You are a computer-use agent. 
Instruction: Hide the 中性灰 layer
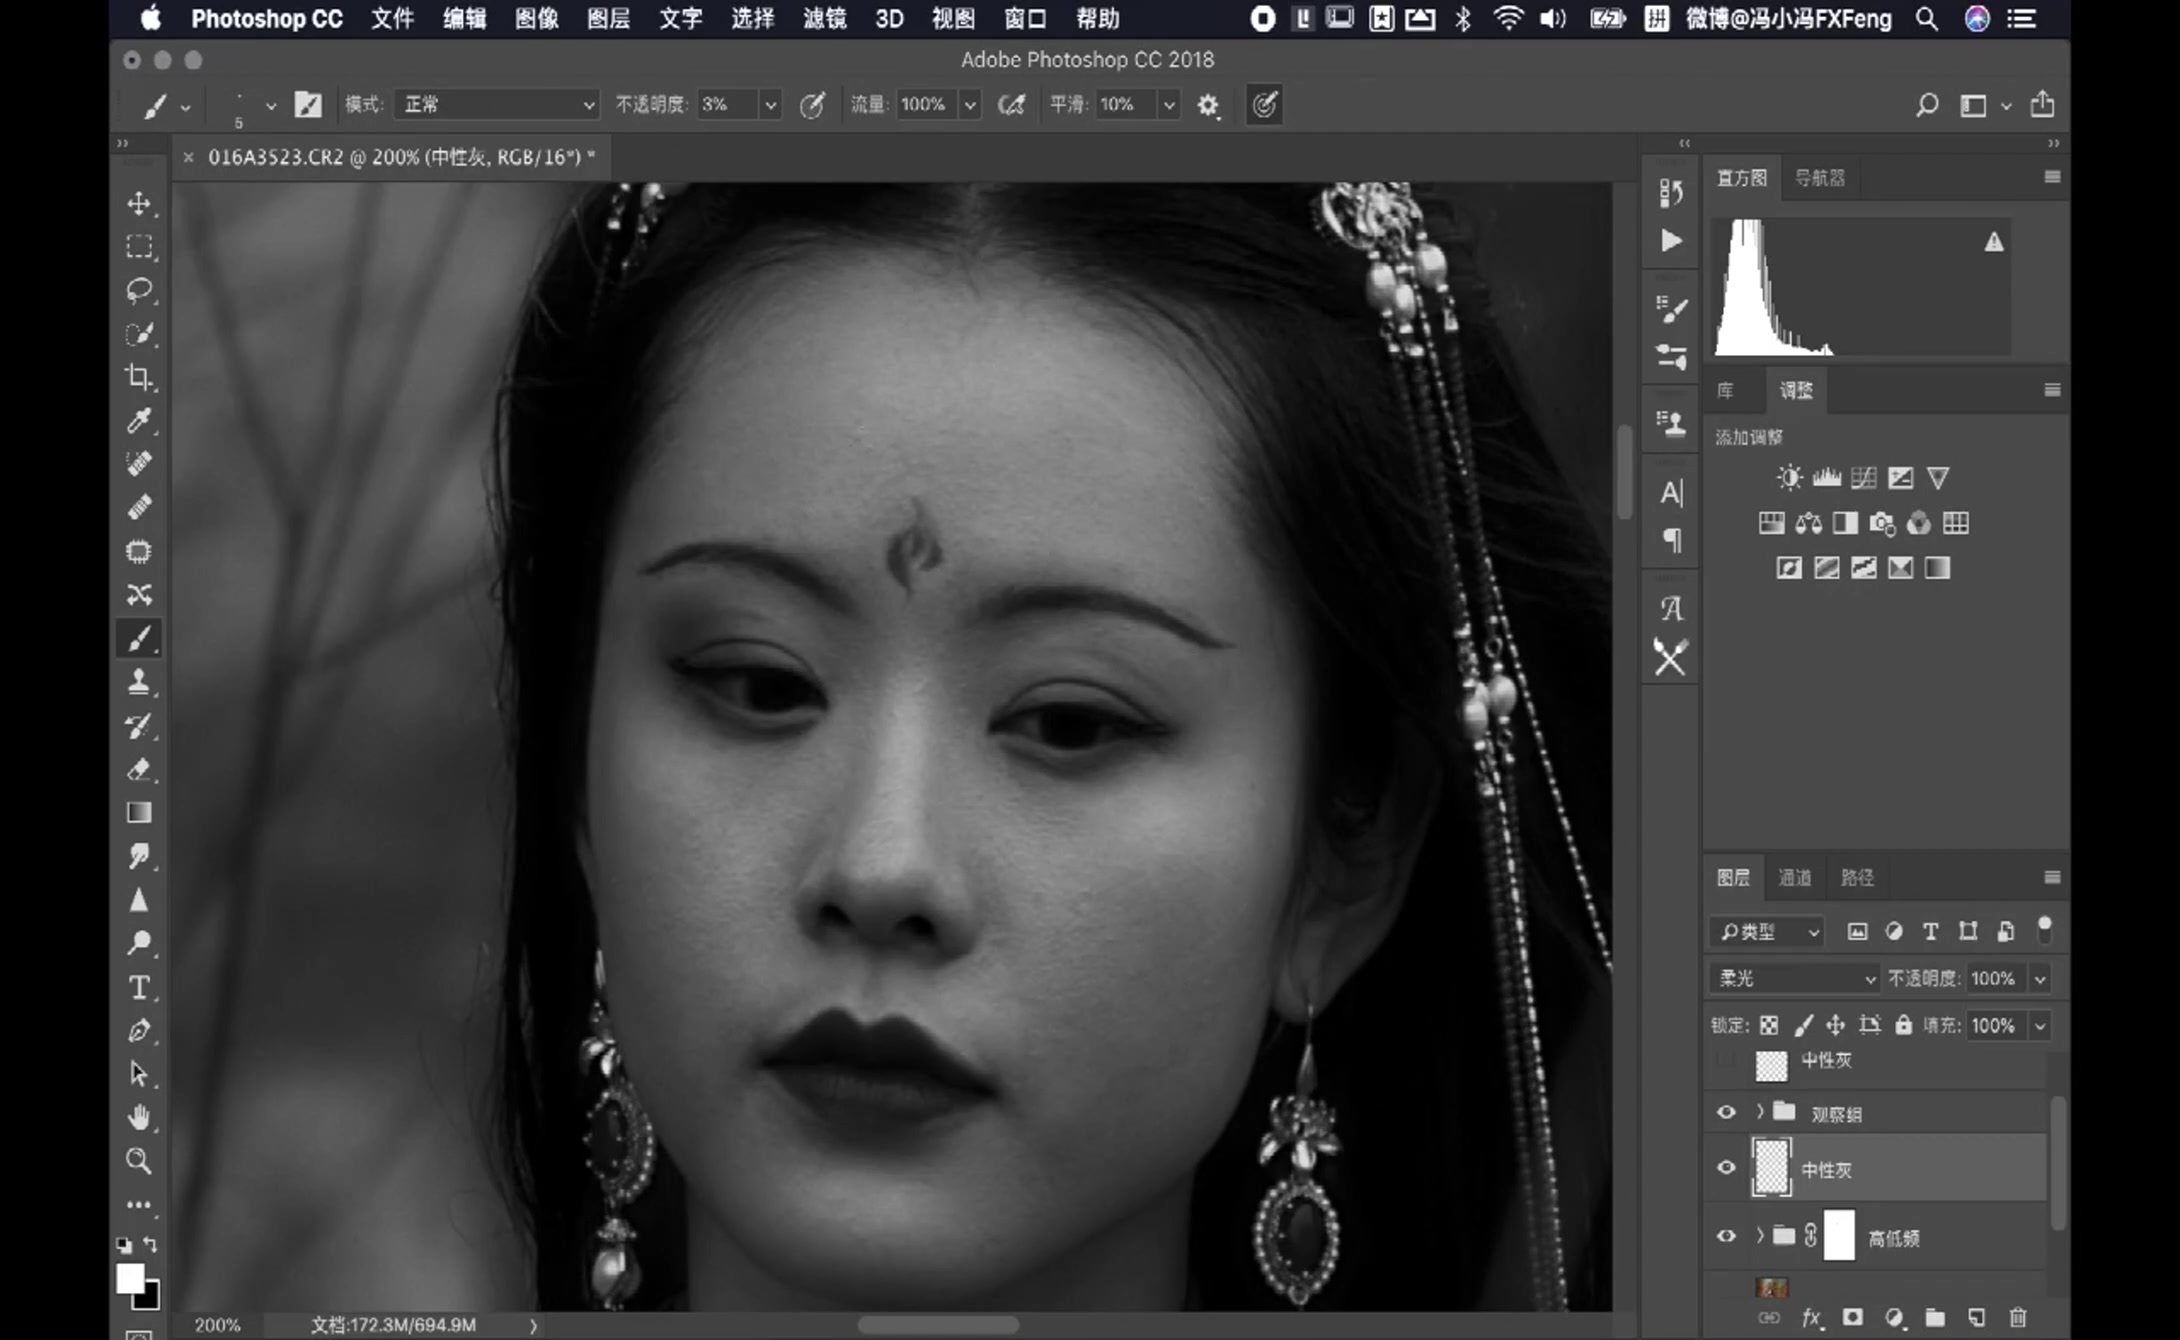(1725, 1168)
